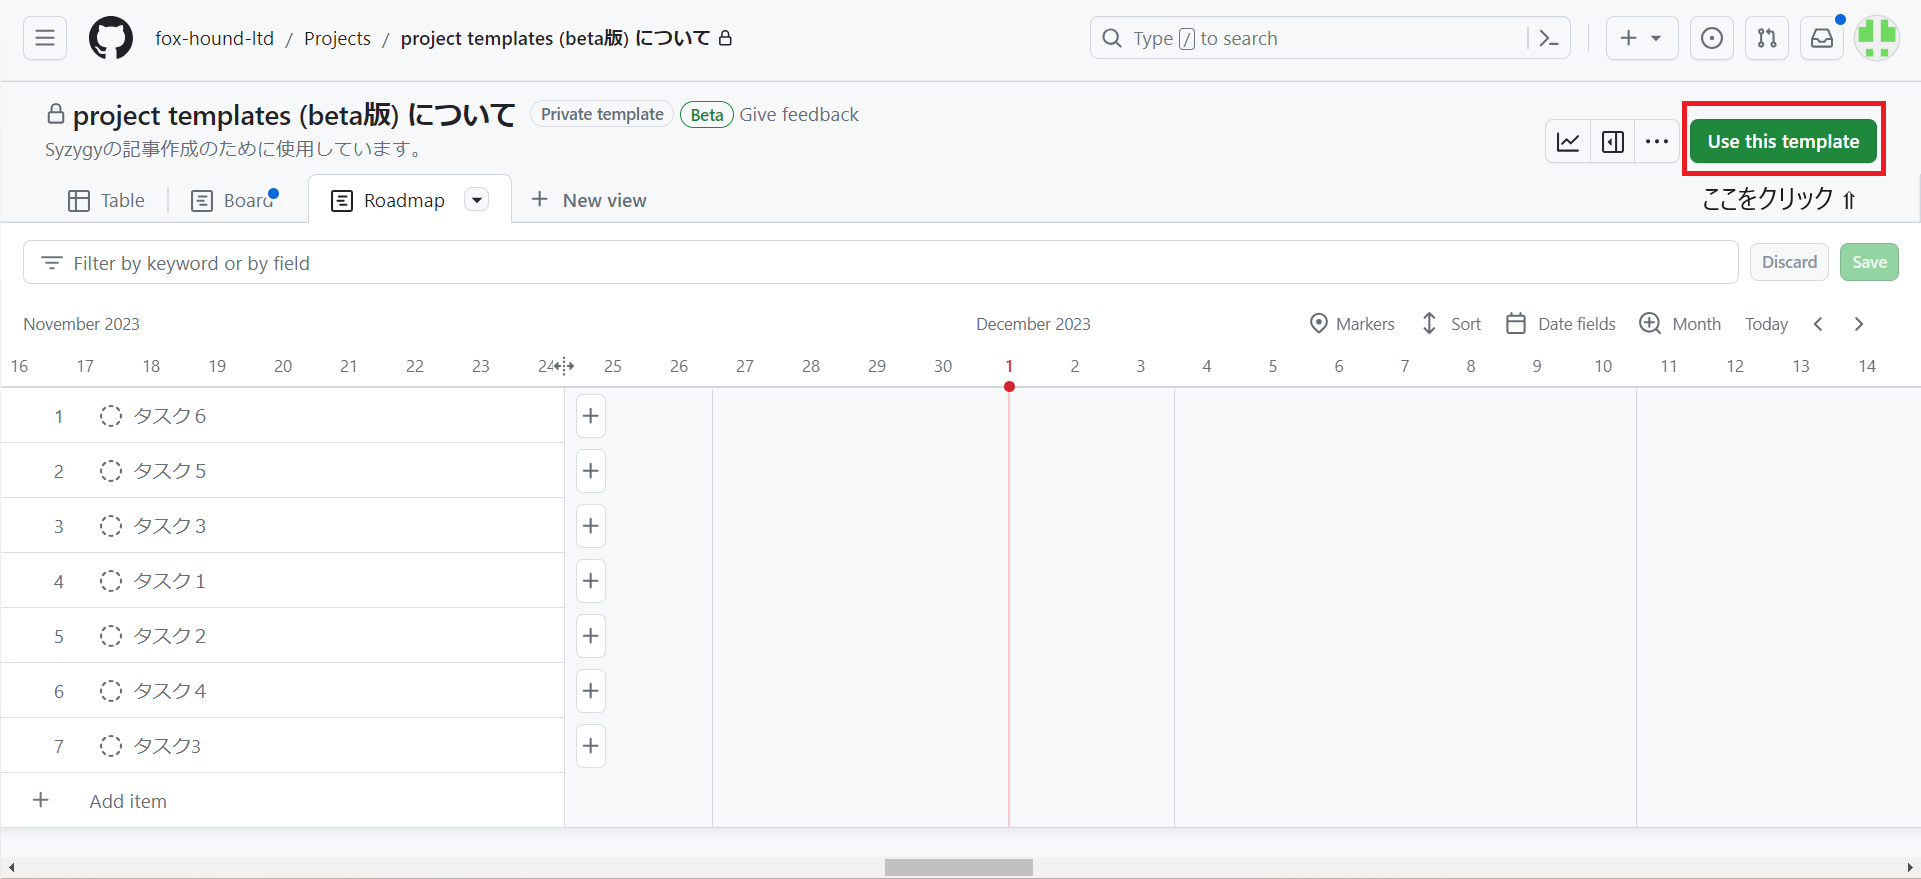The image size is (1921, 879).
Task: Open project Insights chart icon
Action: pos(1568,142)
